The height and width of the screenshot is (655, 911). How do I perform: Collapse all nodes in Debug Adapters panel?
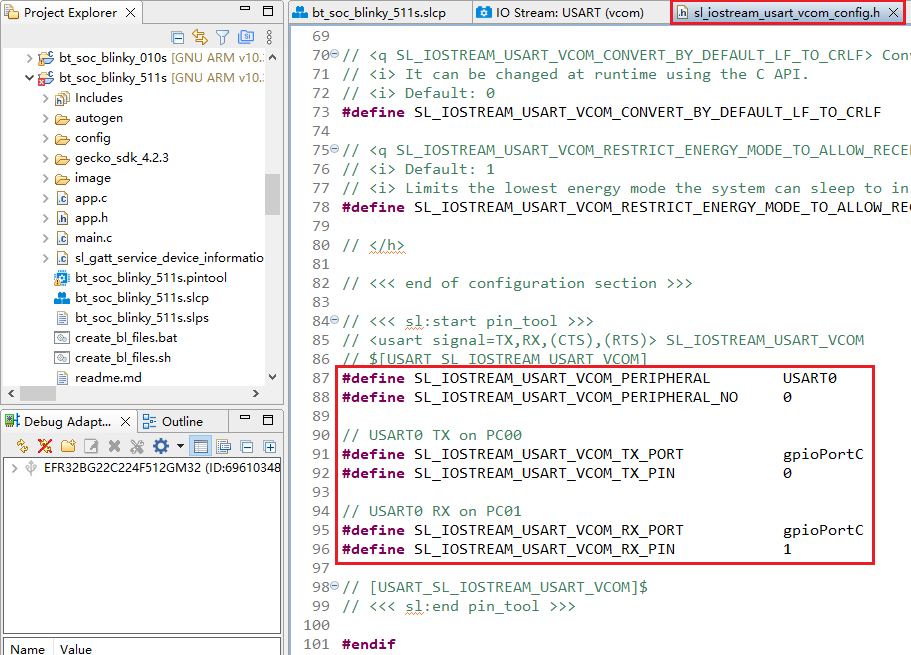[246, 445]
